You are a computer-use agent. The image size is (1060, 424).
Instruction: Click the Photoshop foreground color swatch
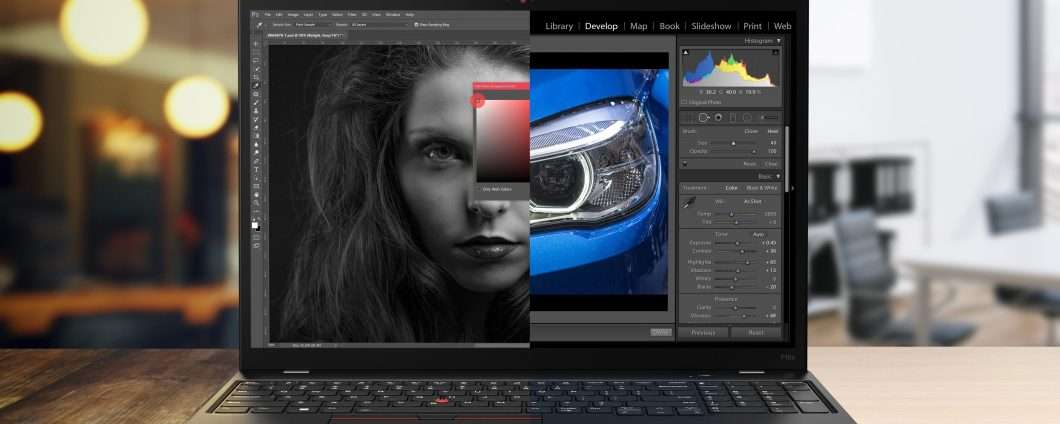pyautogui.click(x=255, y=225)
